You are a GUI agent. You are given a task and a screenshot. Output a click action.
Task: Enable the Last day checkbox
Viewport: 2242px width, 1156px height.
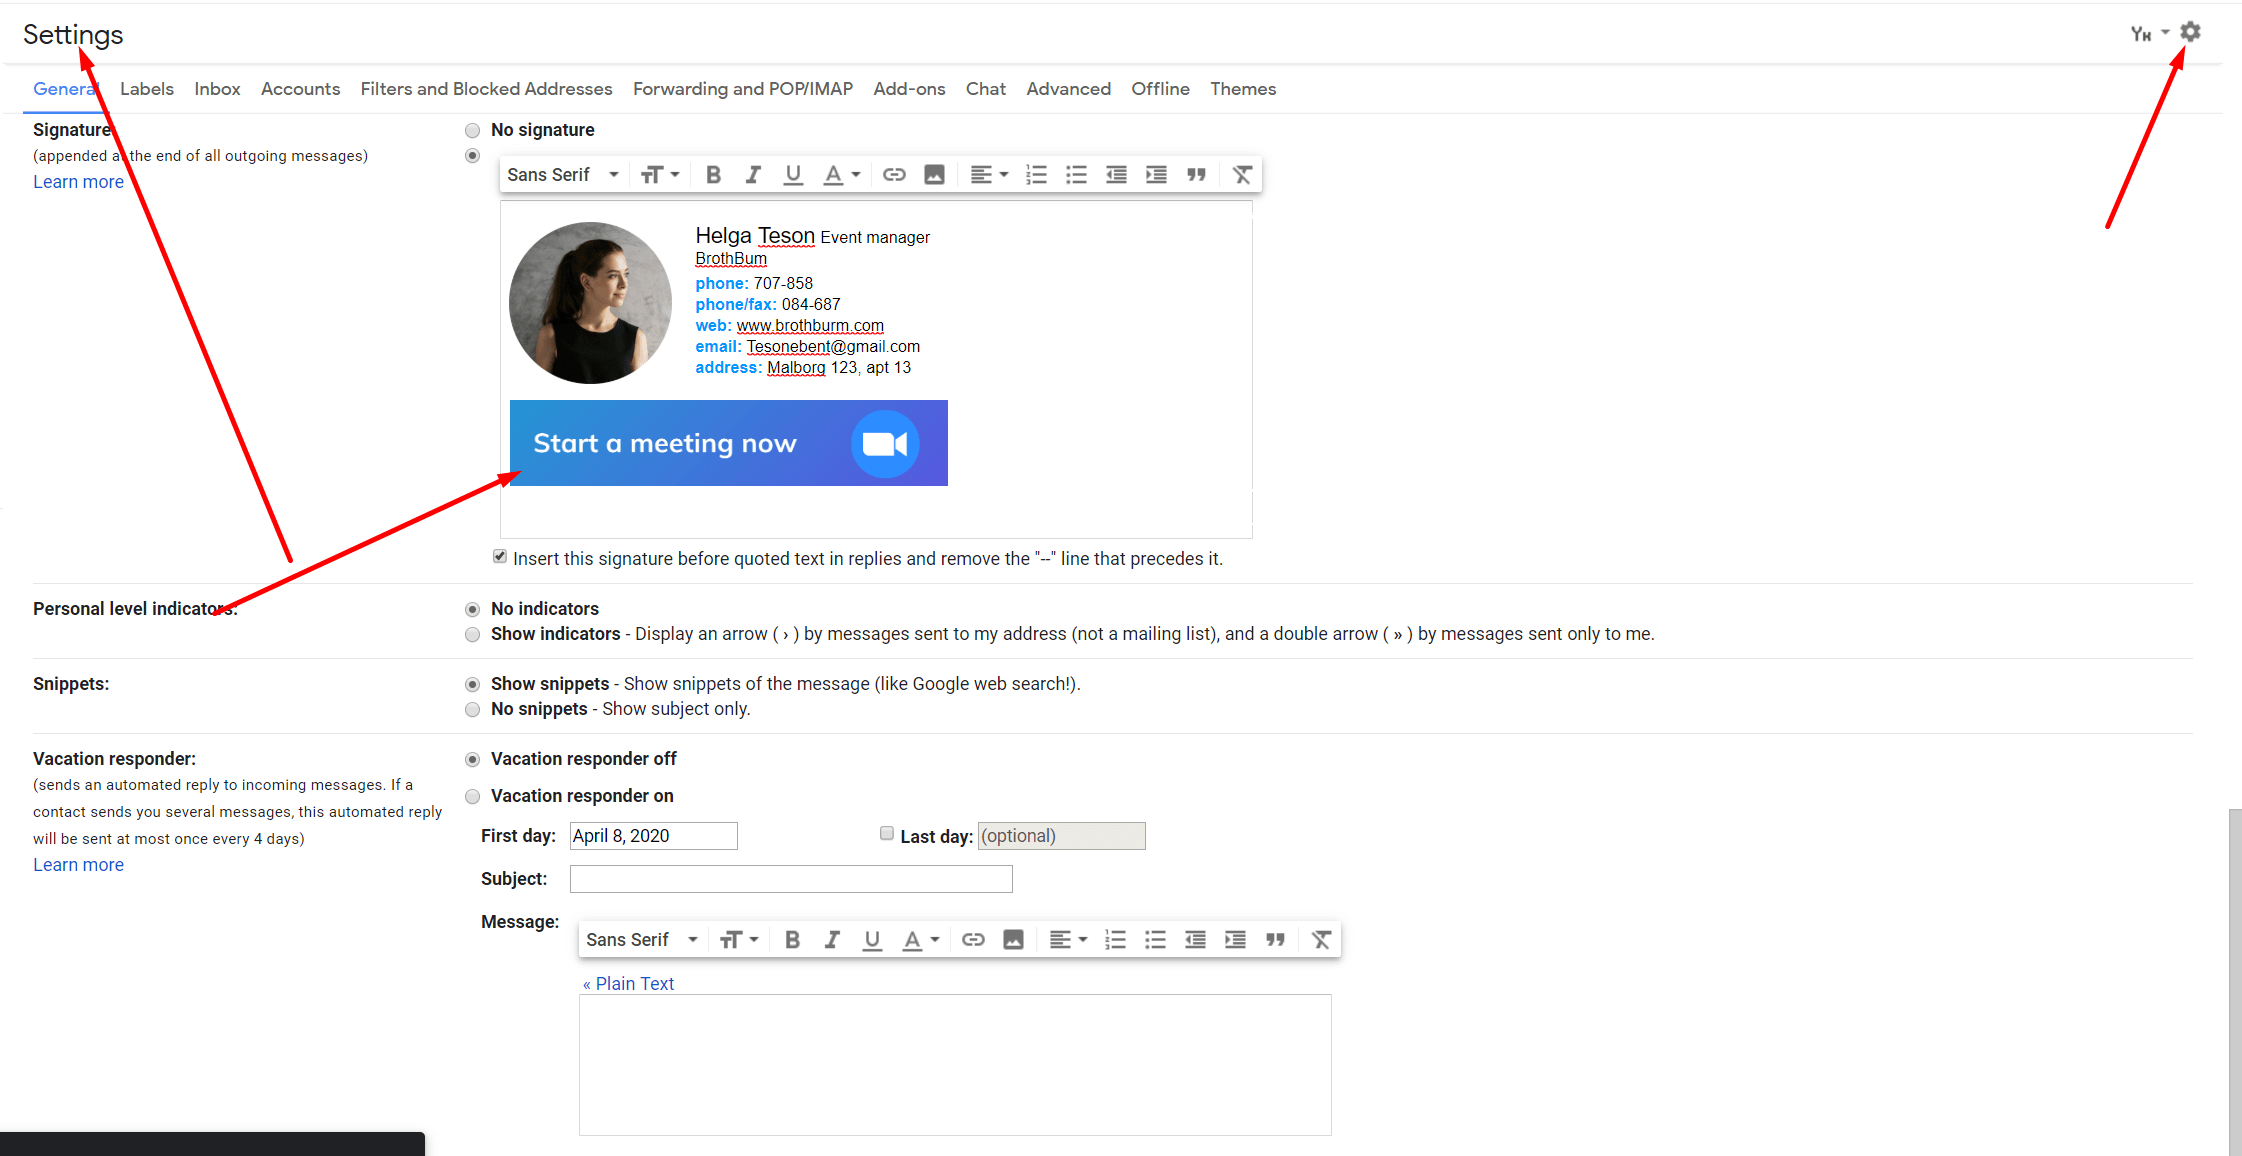[x=886, y=832]
